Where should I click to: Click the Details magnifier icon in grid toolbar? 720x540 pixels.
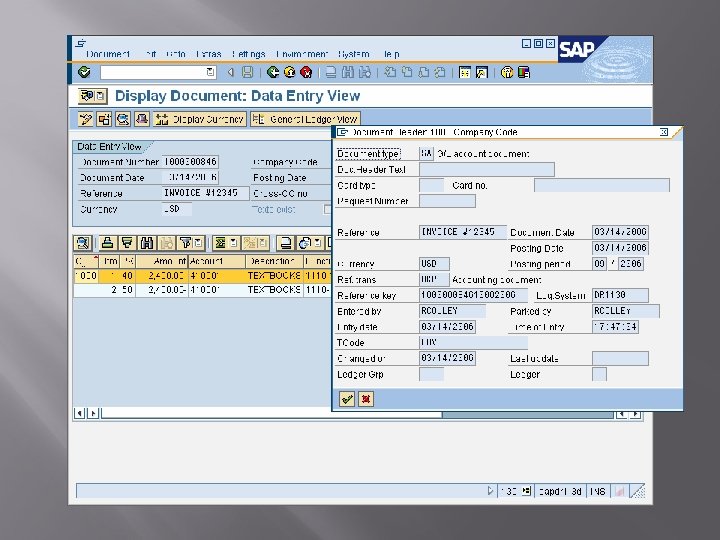pos(82,242)
